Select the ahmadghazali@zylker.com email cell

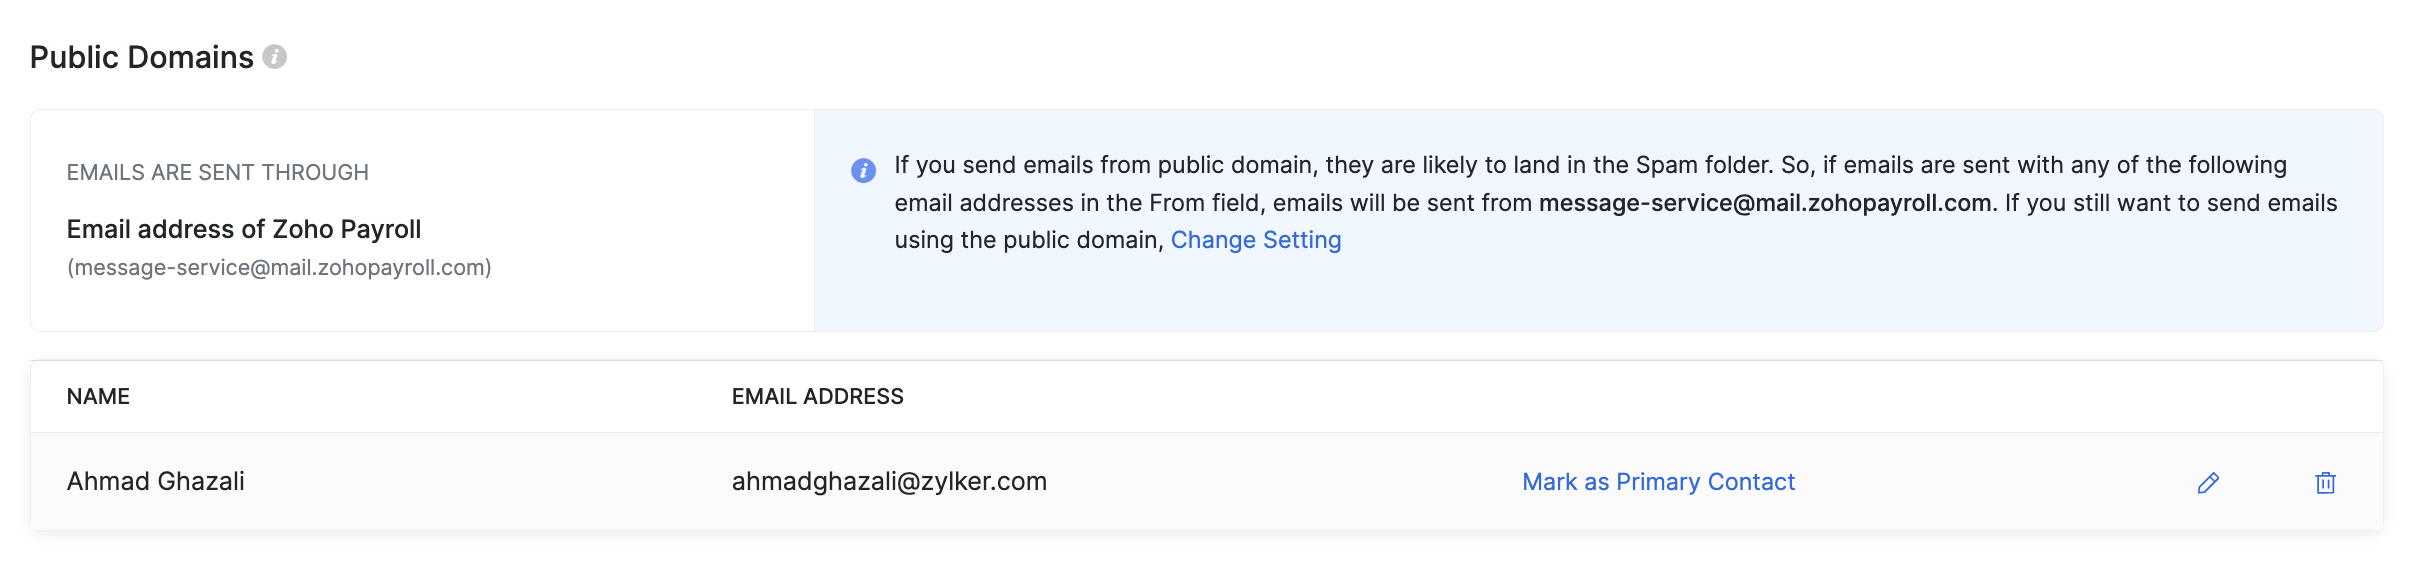pos(889,481)
